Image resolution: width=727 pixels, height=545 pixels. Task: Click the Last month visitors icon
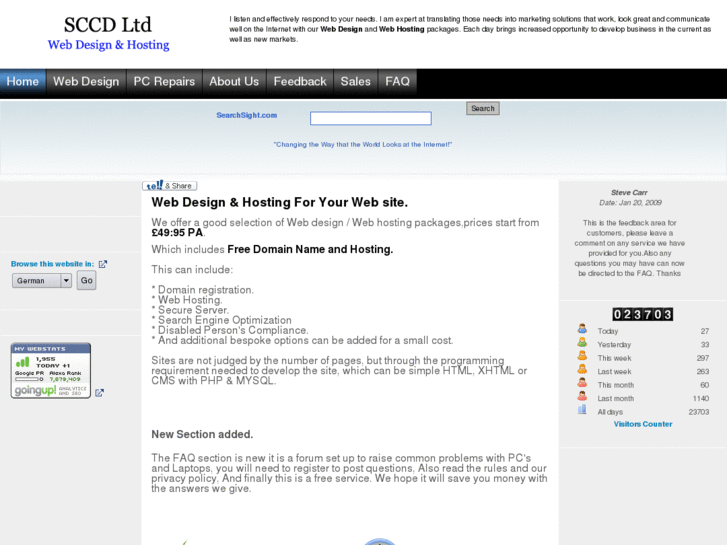click(x=582, y=397)
